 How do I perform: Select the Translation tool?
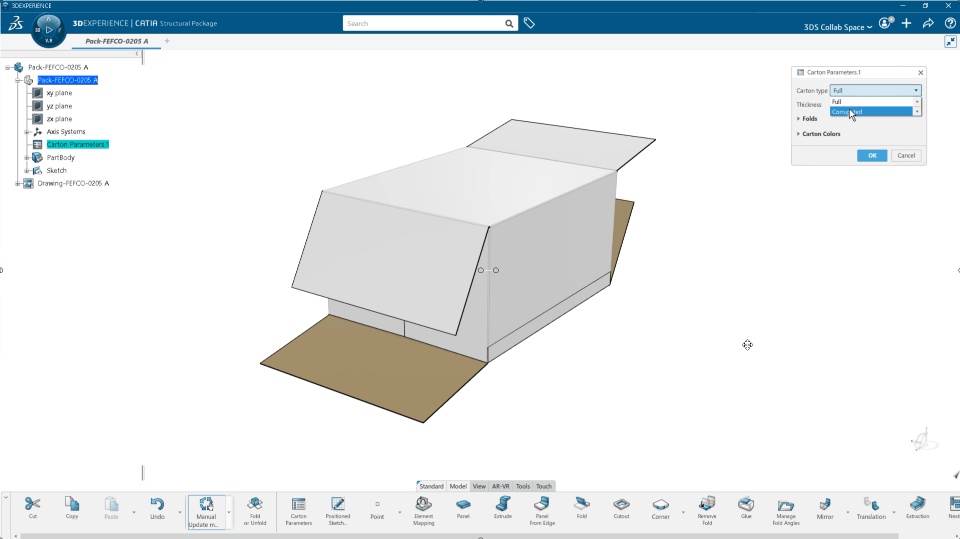[x=871, y=508]
